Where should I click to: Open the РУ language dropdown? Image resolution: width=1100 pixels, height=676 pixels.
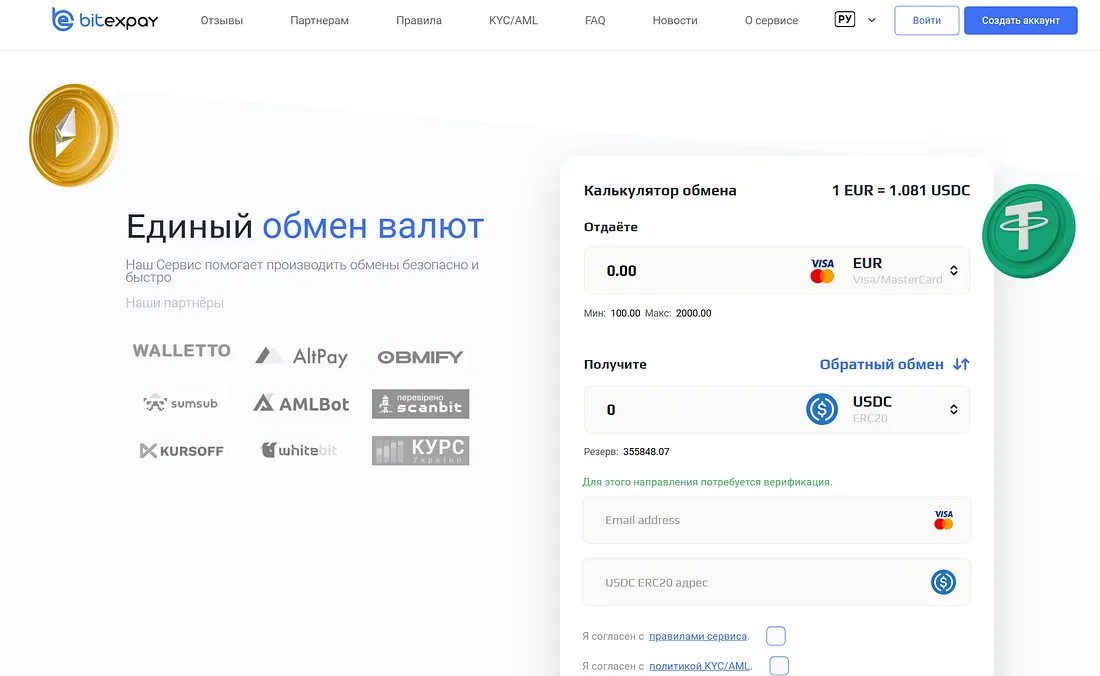point(845,20)
